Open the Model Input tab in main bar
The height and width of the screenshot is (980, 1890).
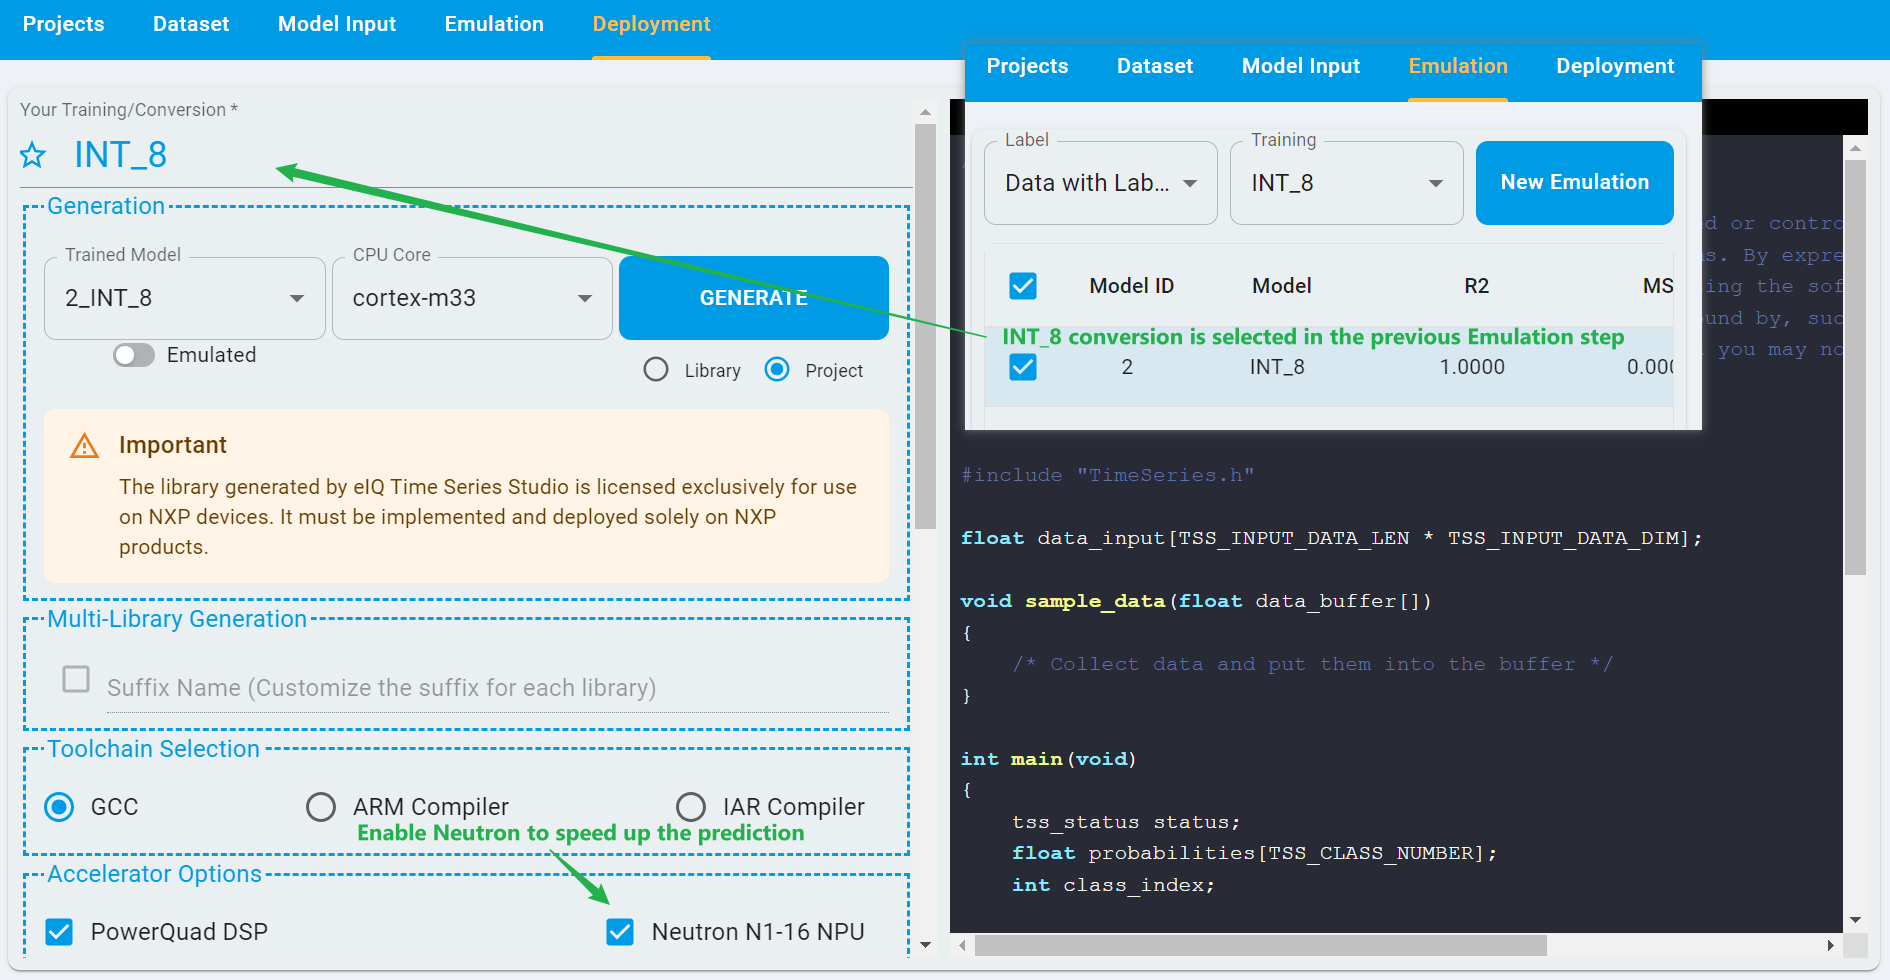(337, 24)
